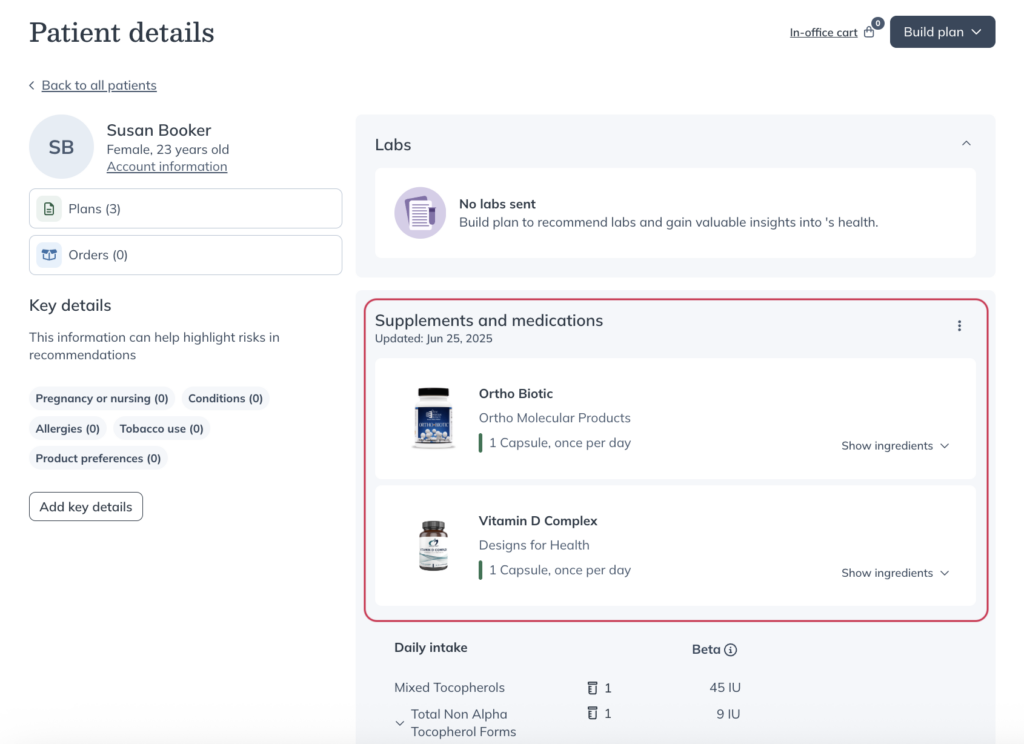The image size is (1024, 744).
Task: Click Supplements and medications heading
Action: coord(488,321)
